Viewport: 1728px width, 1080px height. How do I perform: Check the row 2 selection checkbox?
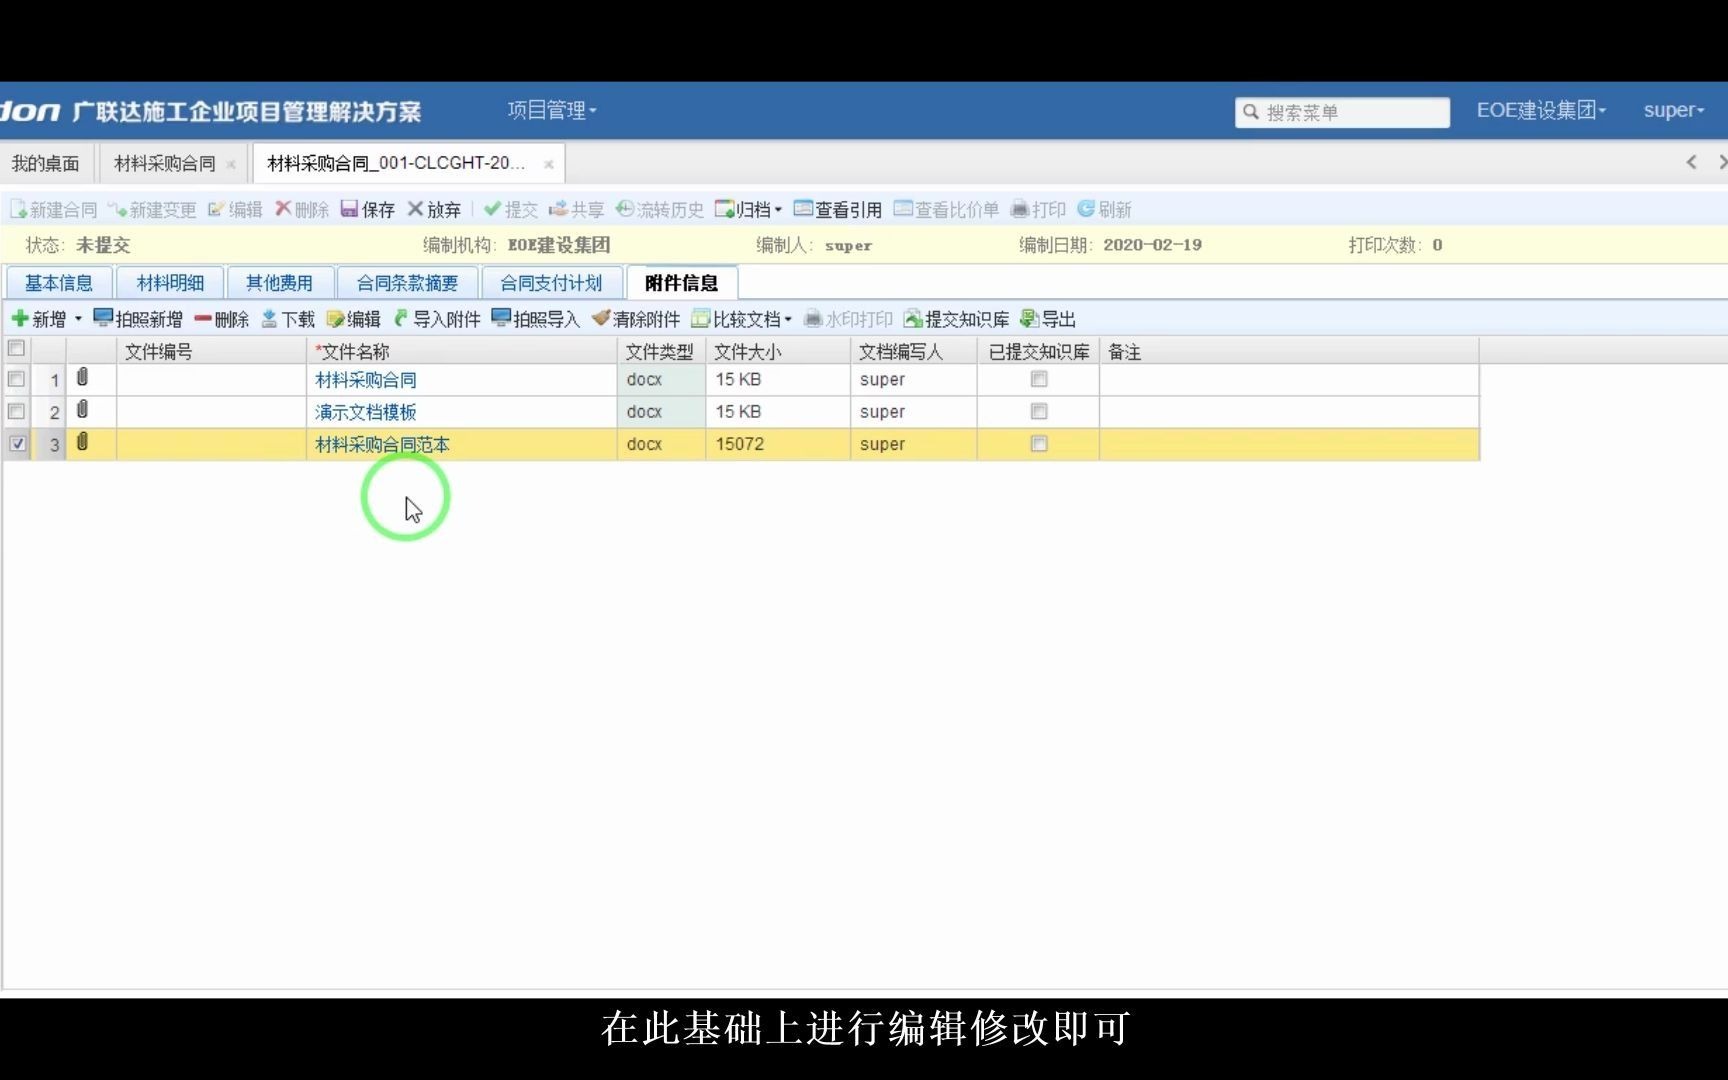click(16, 411)
